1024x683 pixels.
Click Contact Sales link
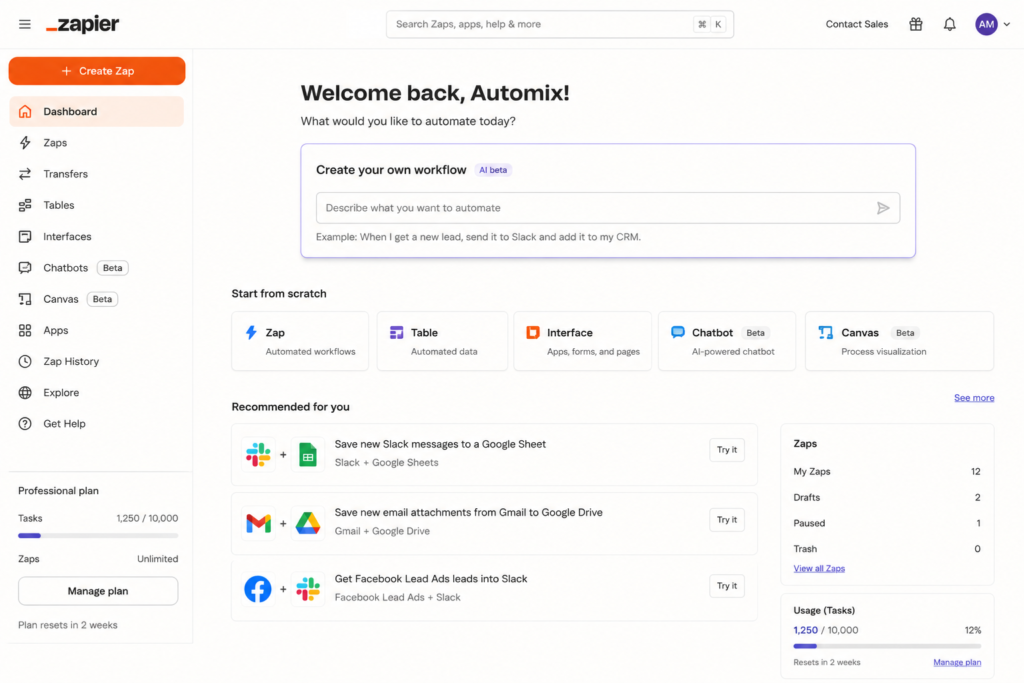857,24
